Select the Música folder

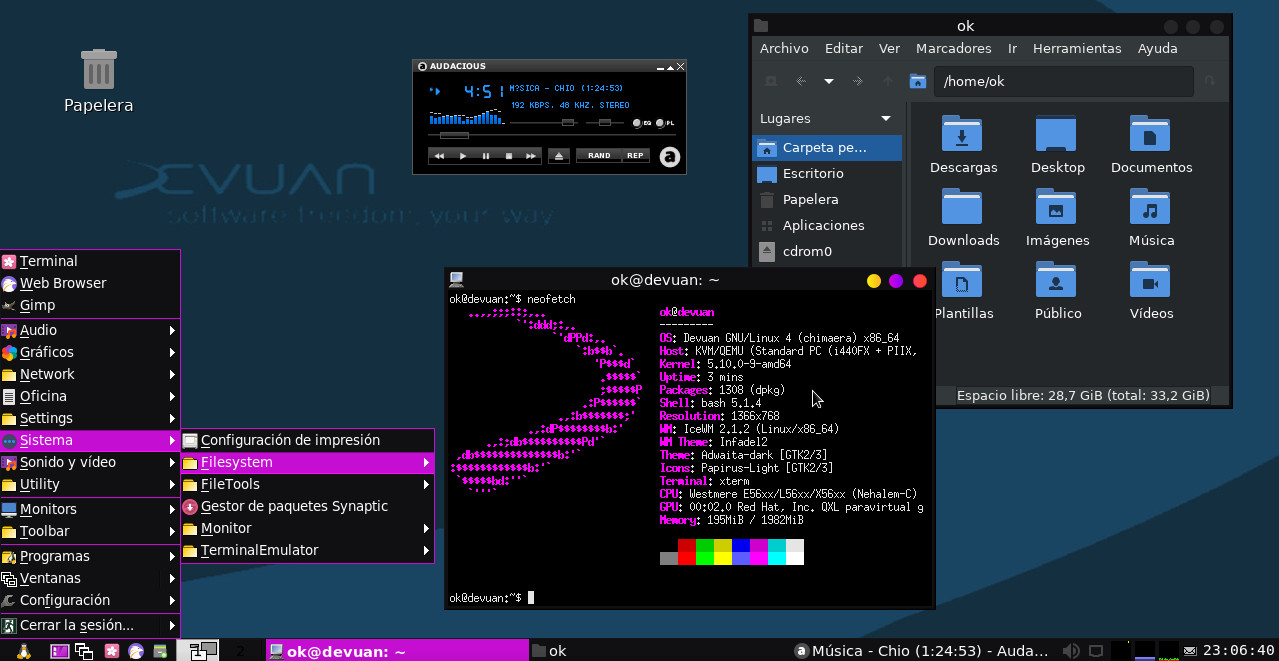1151,217
